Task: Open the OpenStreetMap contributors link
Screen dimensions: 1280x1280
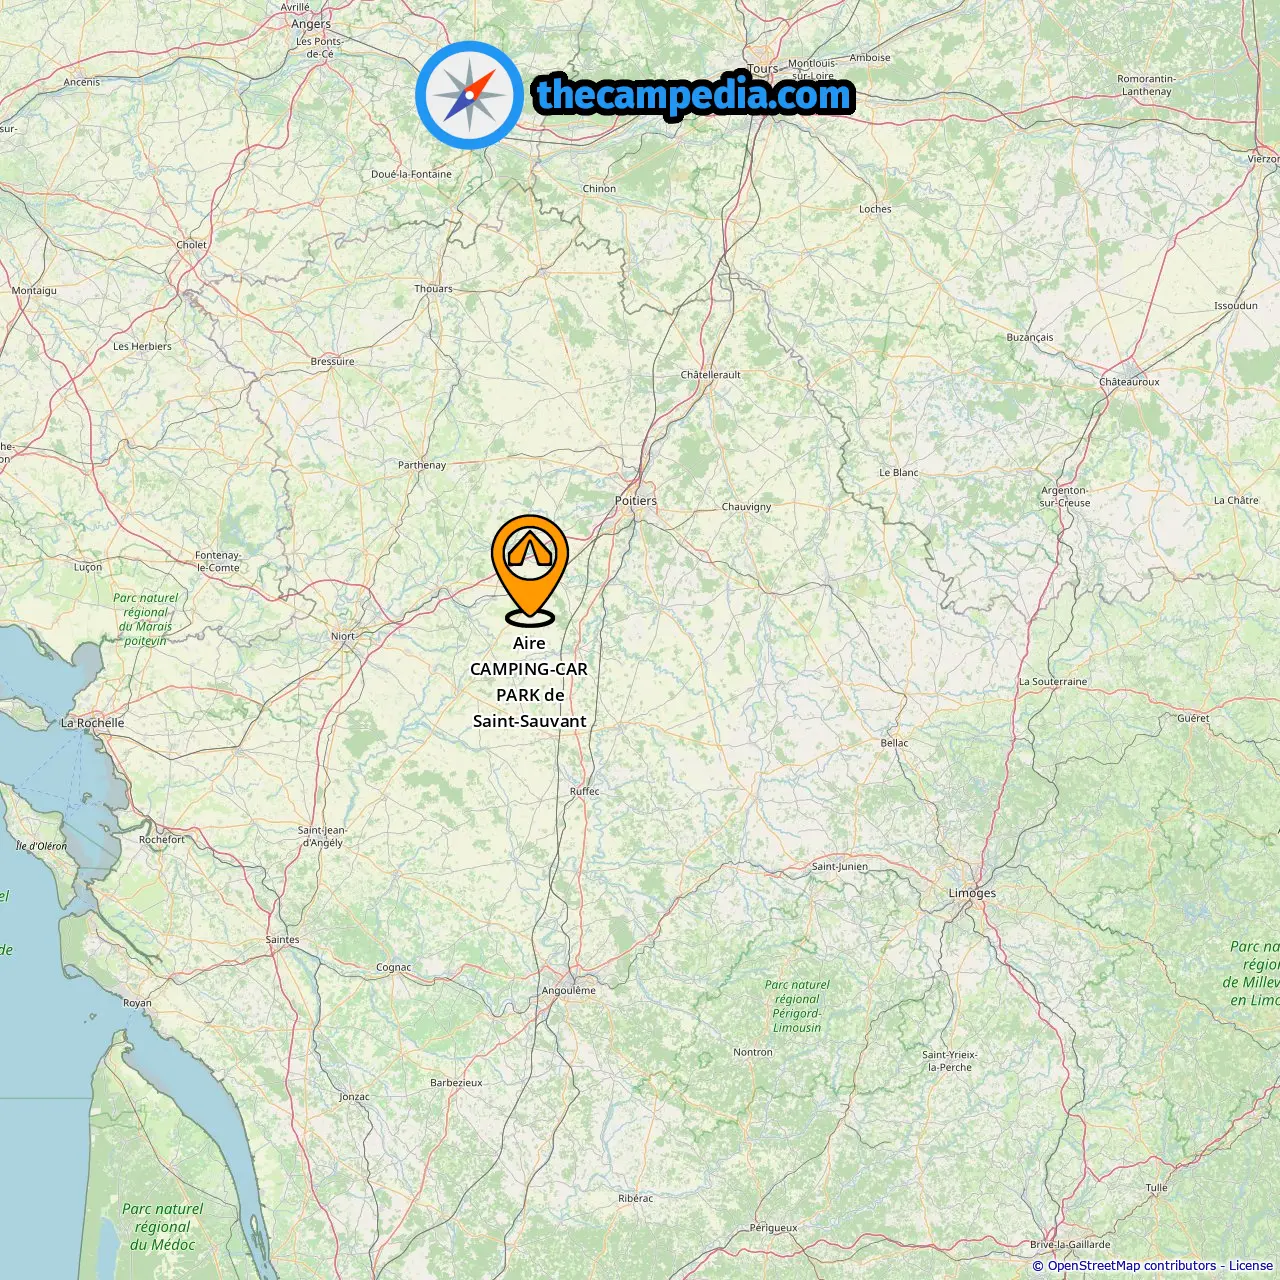Action: [1132, 1266]
